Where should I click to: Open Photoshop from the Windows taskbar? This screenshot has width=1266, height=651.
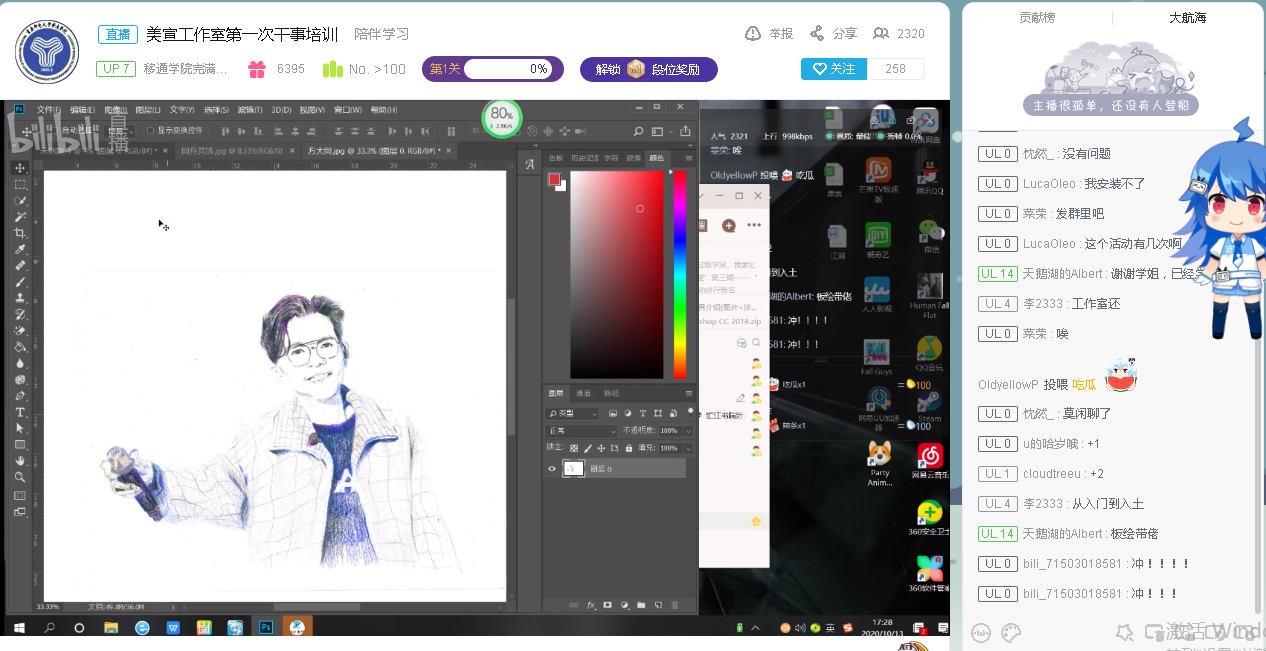tap(266, 628)
